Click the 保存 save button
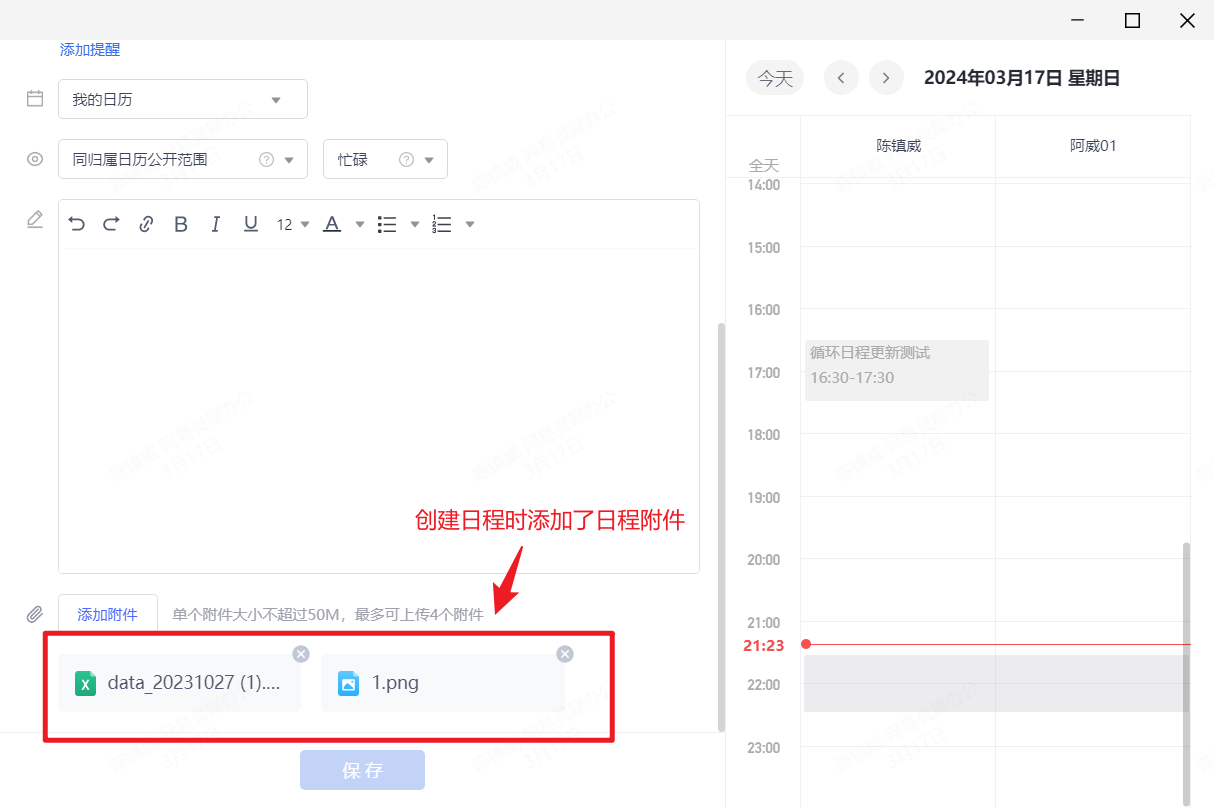This screenshot has width=1214, height=808. (x=362, y=770)
